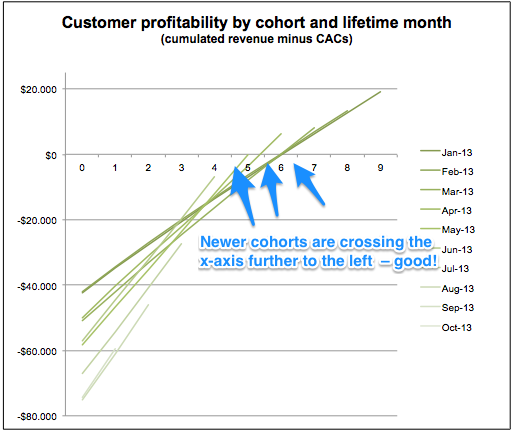
Task: Click the x-axis label 0
Action: pos(82,168)
